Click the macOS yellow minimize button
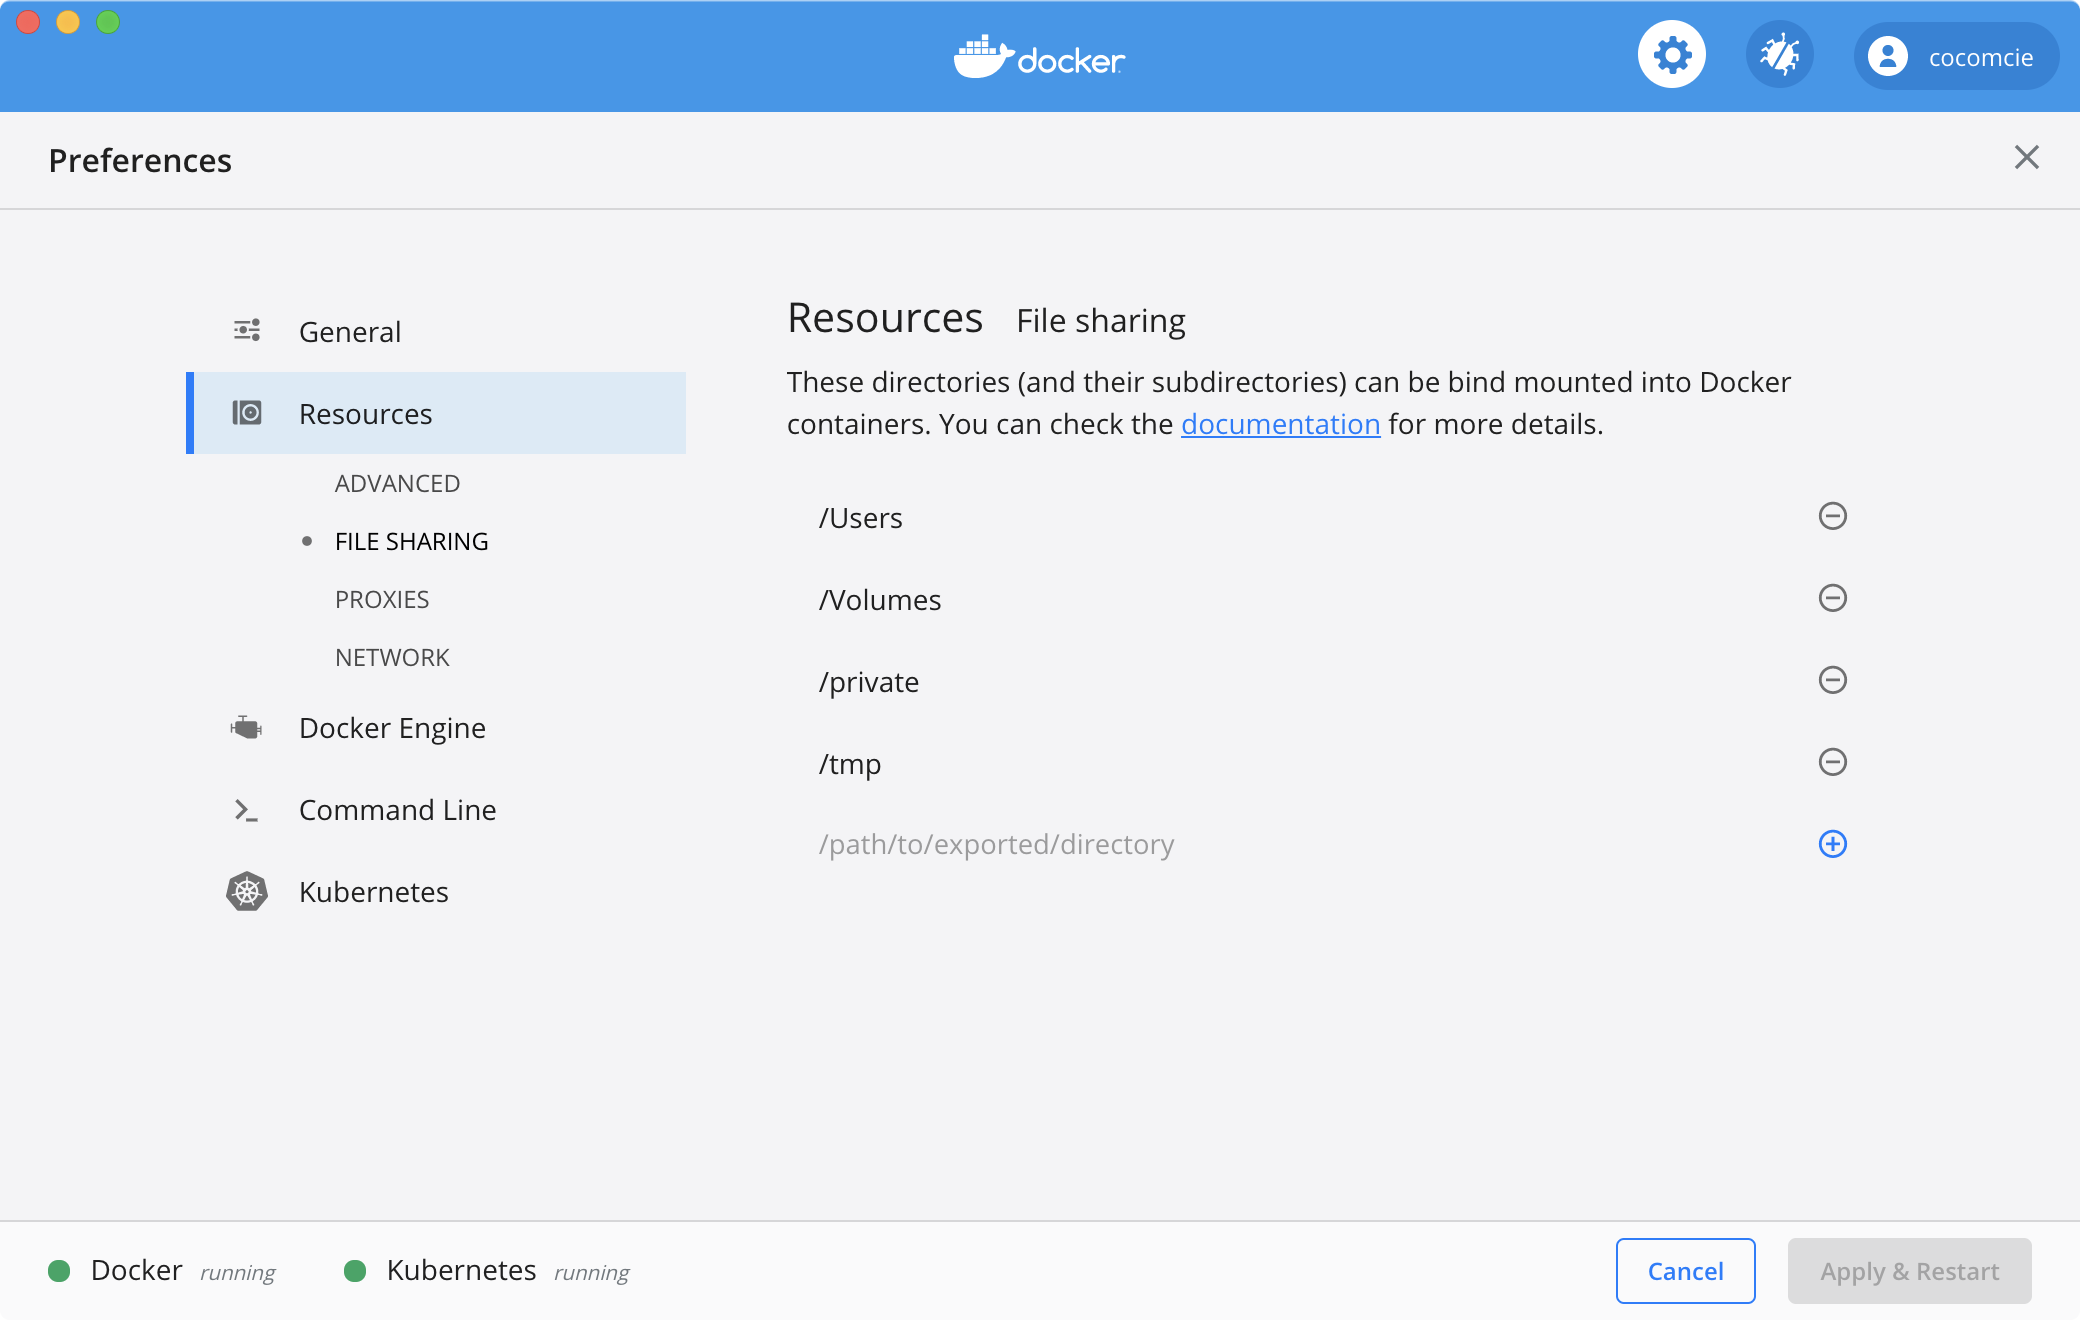2080x1320 pixels. click(68, 22)
